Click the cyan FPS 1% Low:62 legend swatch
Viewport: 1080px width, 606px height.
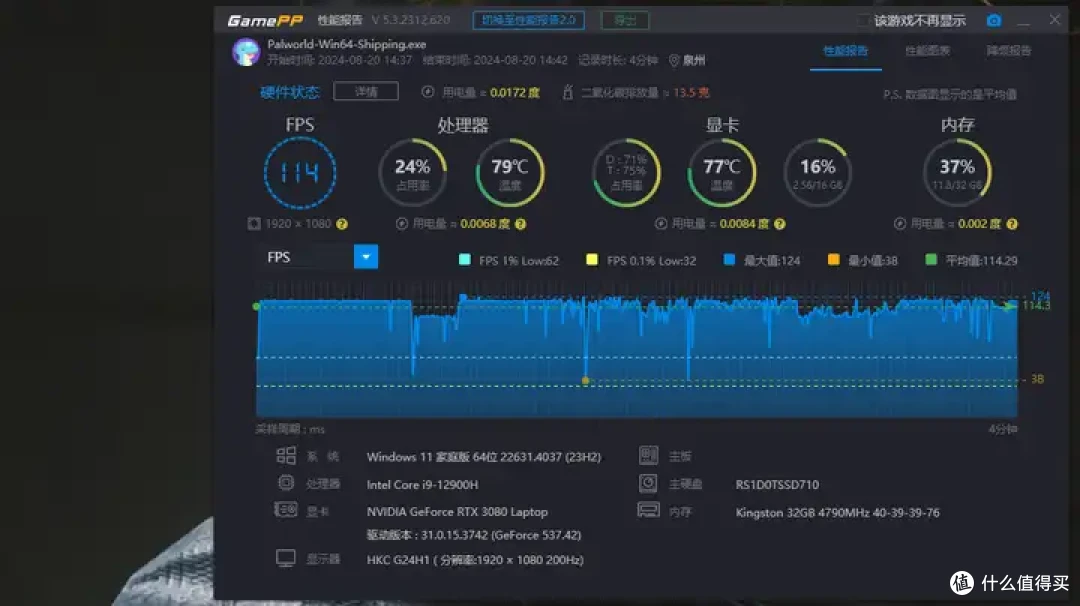(465, 260)
